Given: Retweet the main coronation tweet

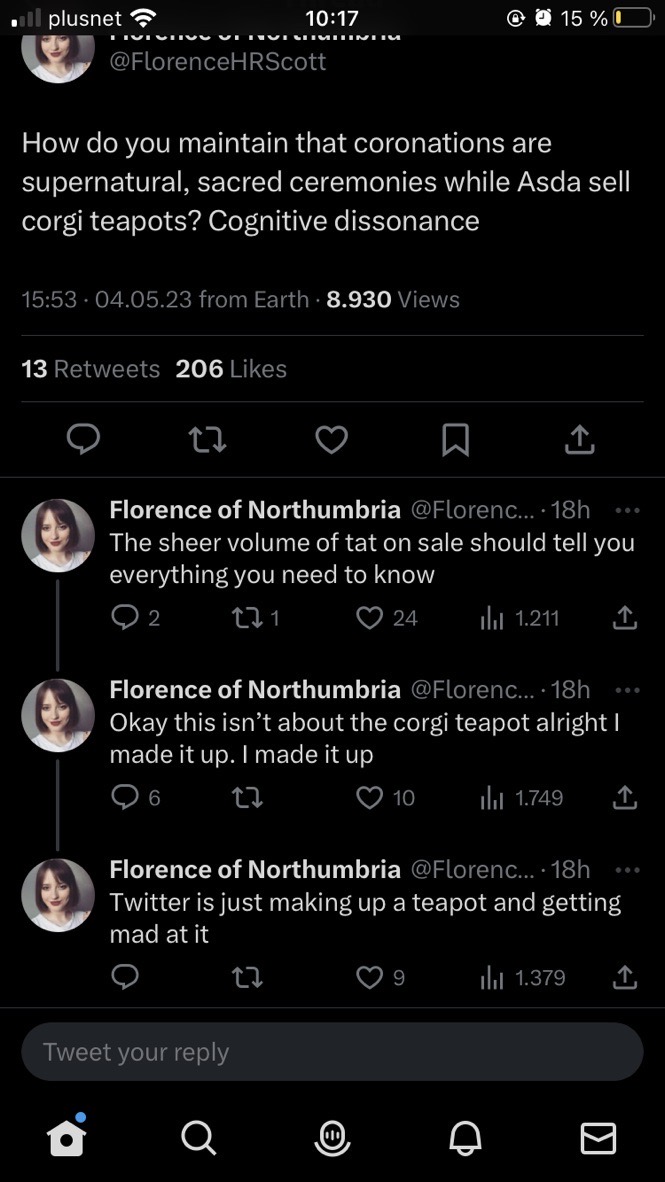Looking at the screenshot, I should (208, 439).
